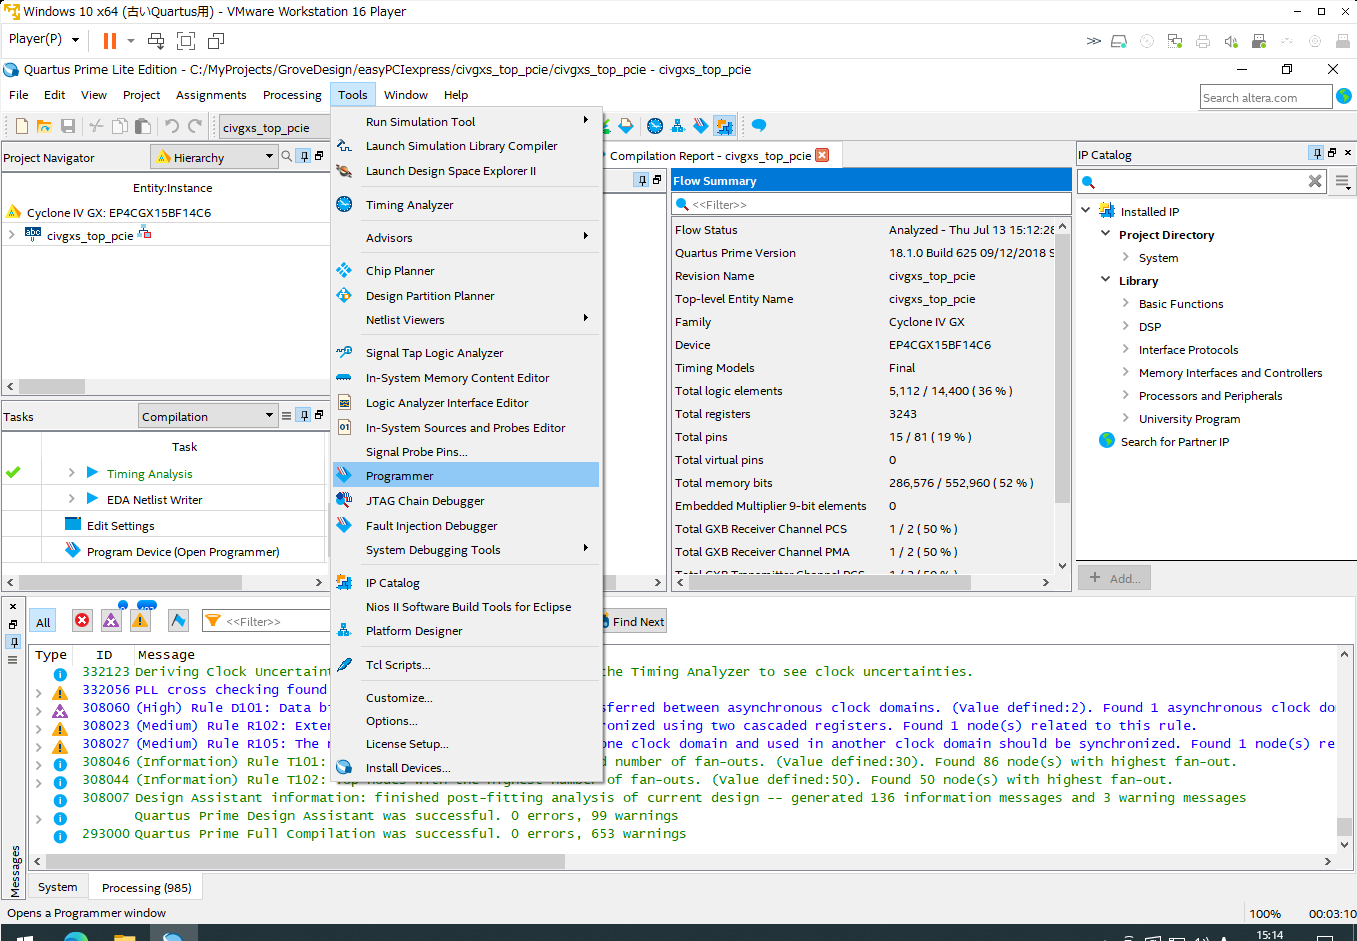Open the VMware Player(P) menu
Screen dimensions: 1357x941
coord(43,40)
